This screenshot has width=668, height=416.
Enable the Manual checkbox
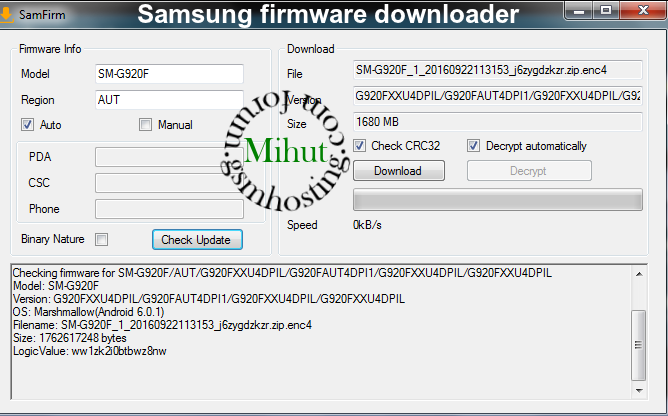click(x=145, y=124)
